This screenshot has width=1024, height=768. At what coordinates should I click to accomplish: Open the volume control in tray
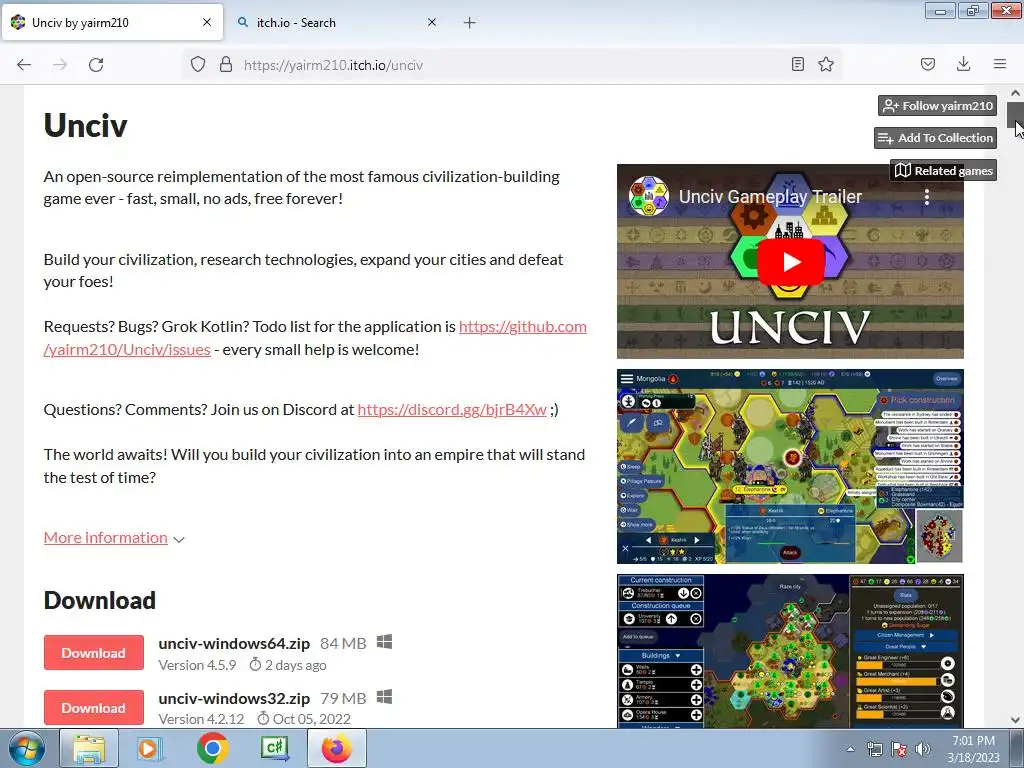(x=922, y=749)
